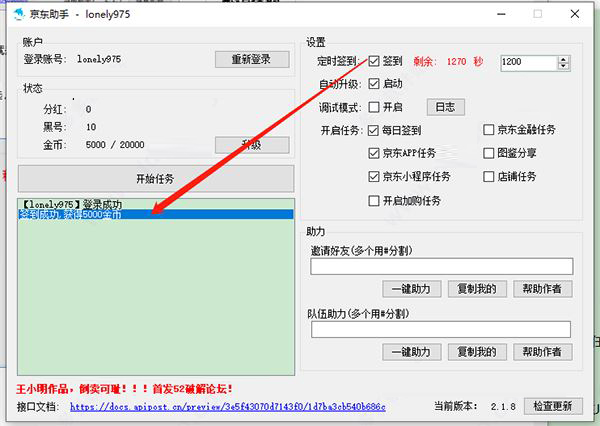
Task: Click 一键助力 under 队伍助力
Action: pos(412,352)
